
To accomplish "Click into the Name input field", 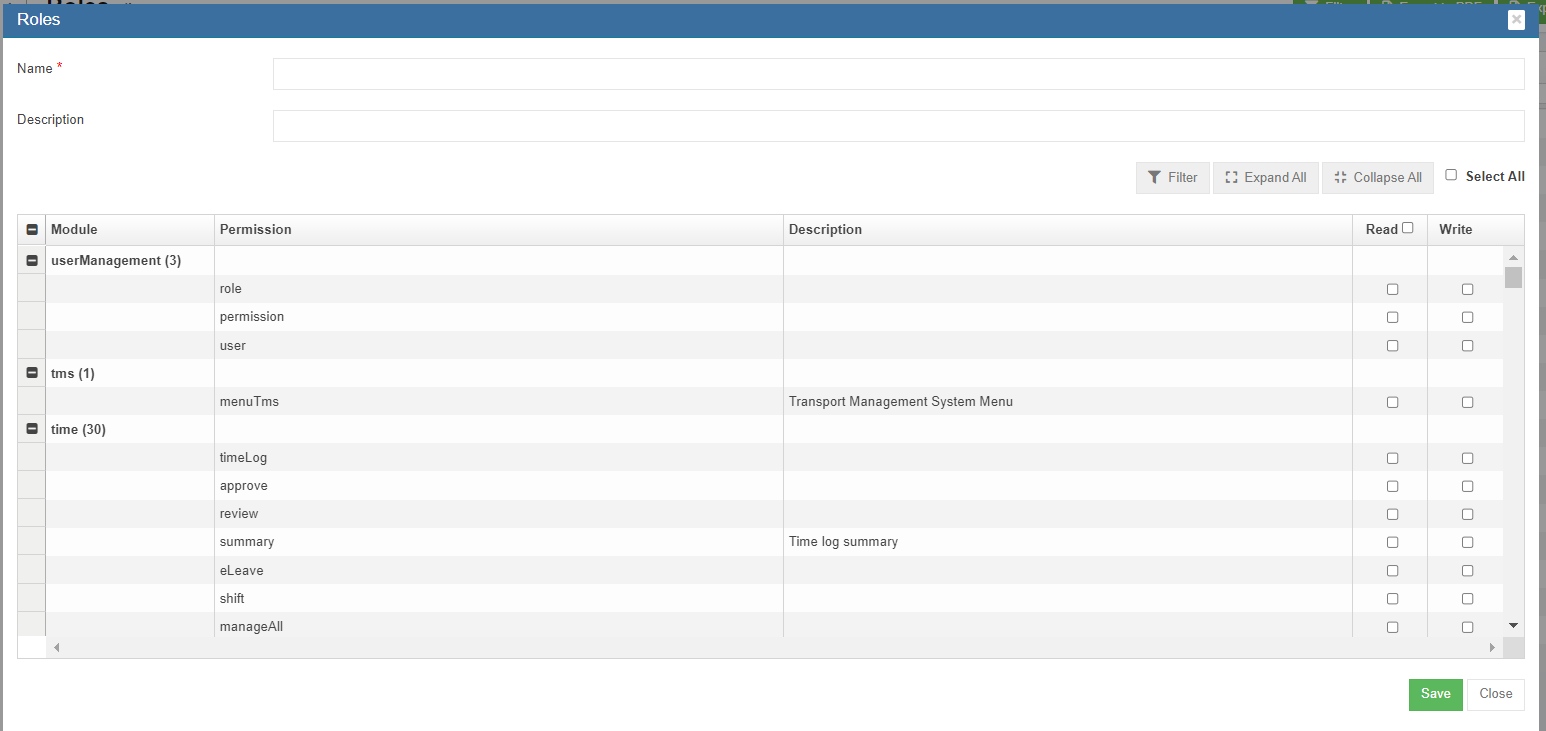I will point(898,74).
